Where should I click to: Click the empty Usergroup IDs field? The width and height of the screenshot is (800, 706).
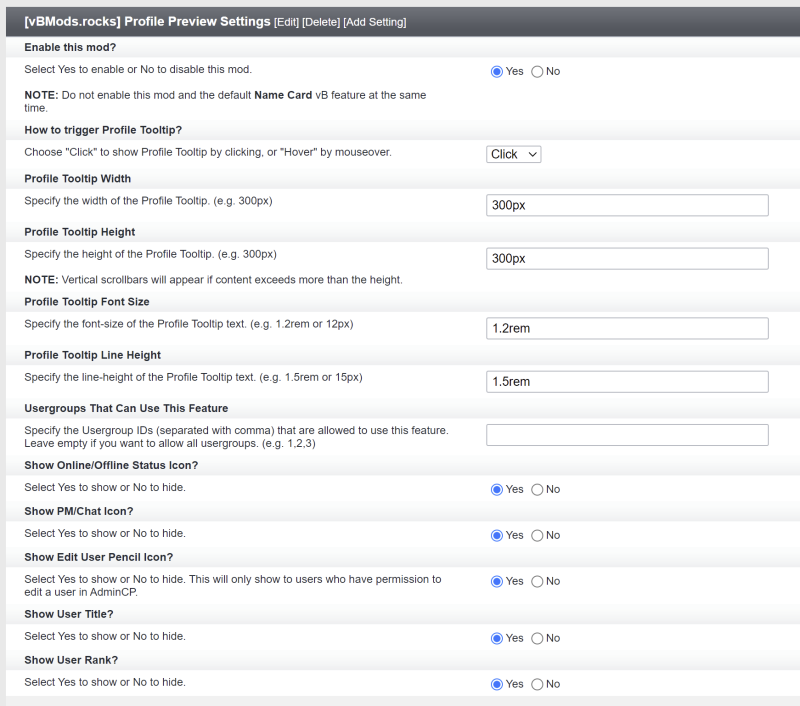tap(627, 435)
